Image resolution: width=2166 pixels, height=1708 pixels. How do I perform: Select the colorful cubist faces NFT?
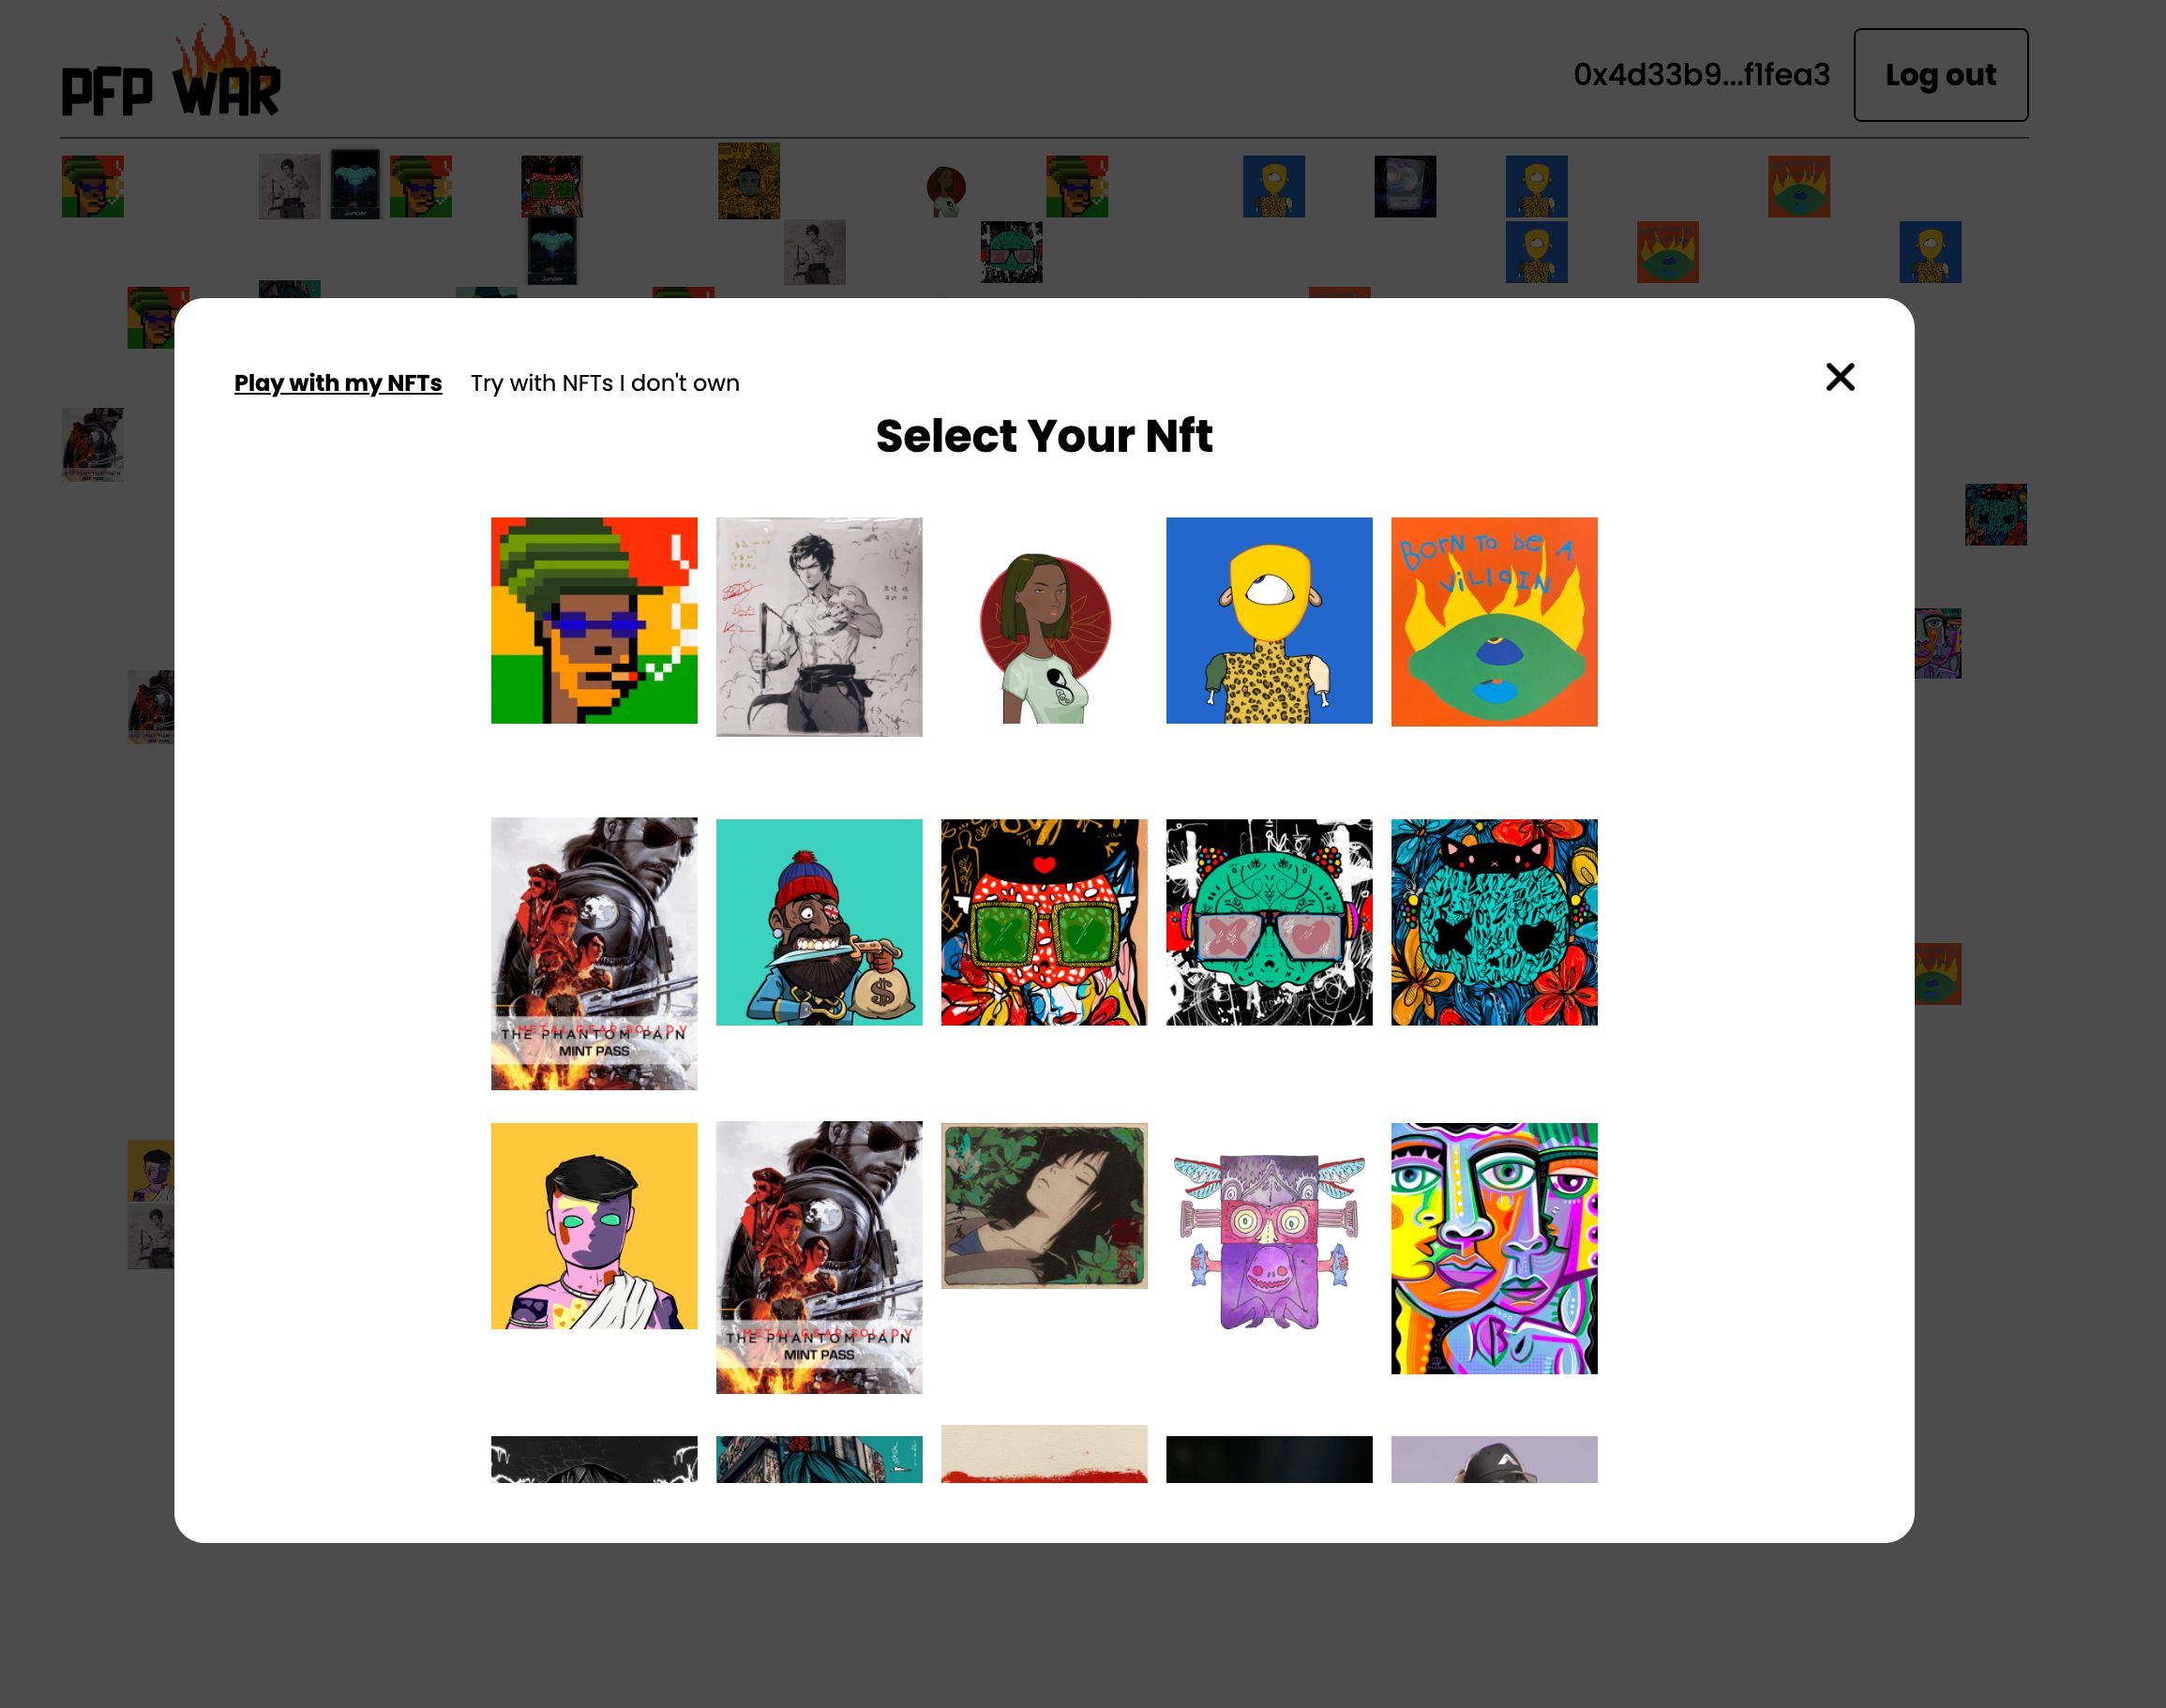[1494, 1248]
